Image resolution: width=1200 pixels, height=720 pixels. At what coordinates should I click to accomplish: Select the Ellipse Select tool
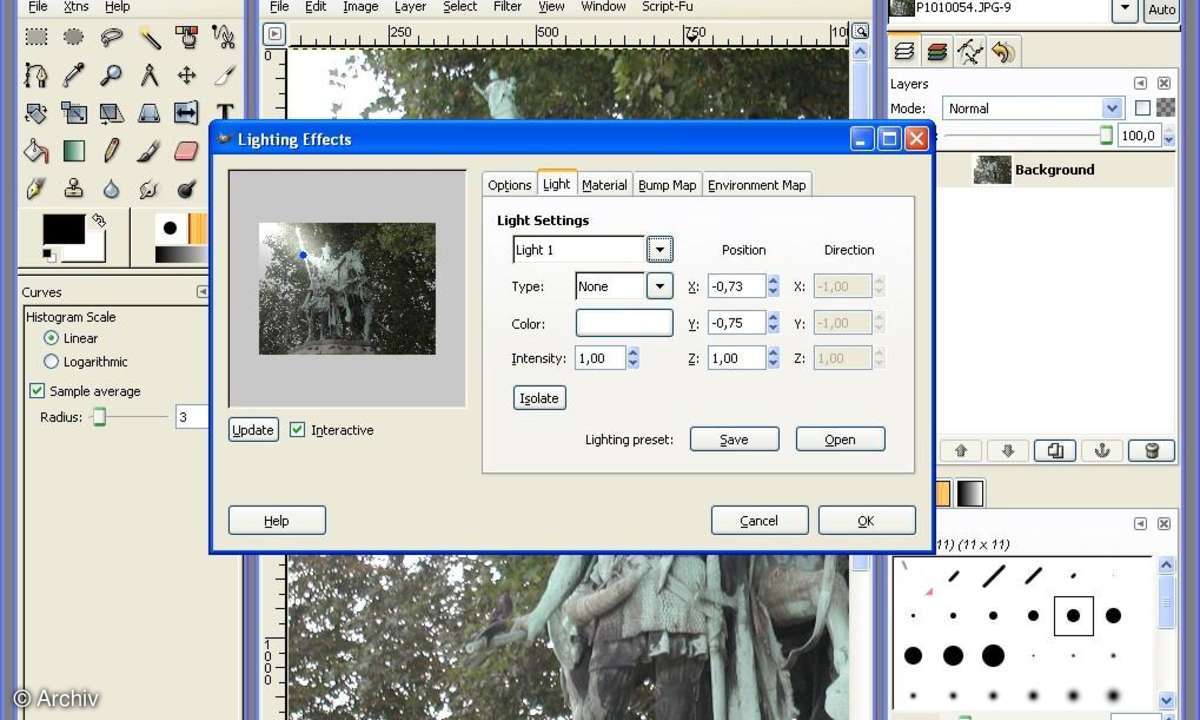coord(74,37)
